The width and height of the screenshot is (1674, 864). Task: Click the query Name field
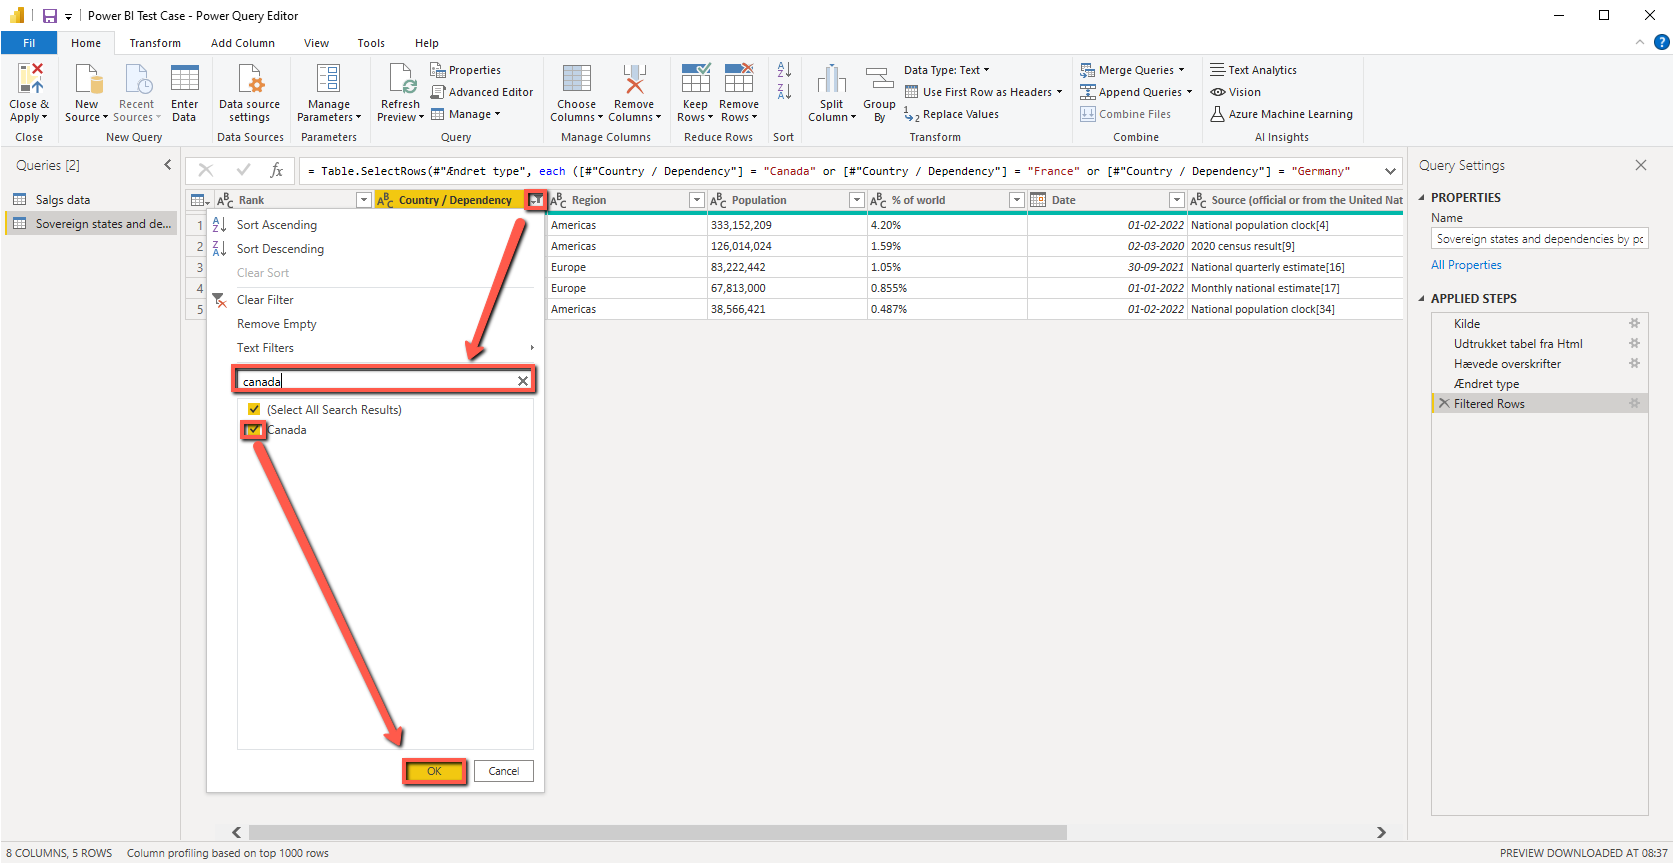point(1540,239)
